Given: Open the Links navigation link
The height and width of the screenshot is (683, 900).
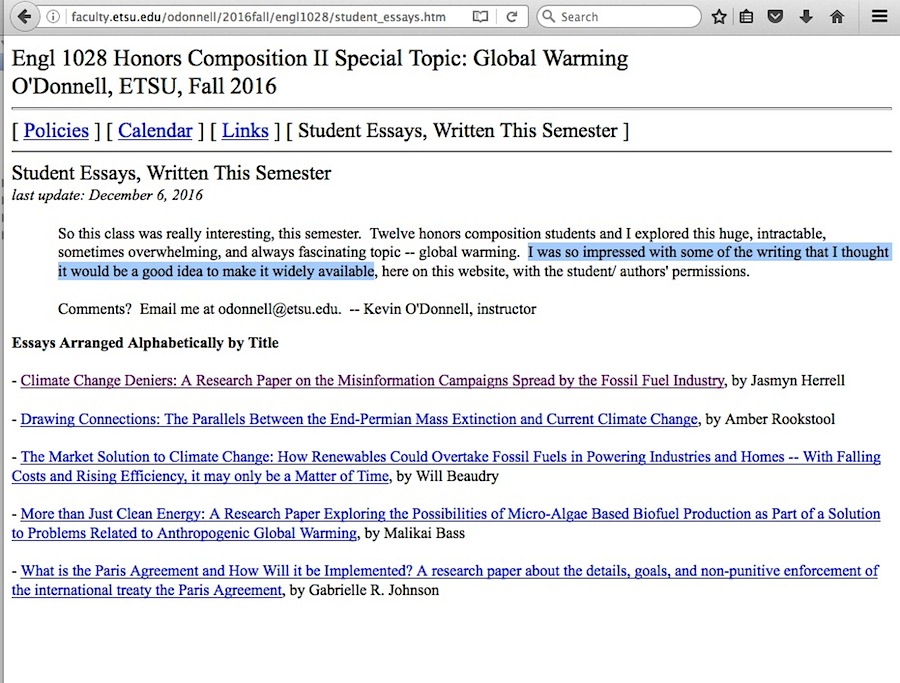Looking at the screenshot, I should pyautogui.click(x=245, y=131).
